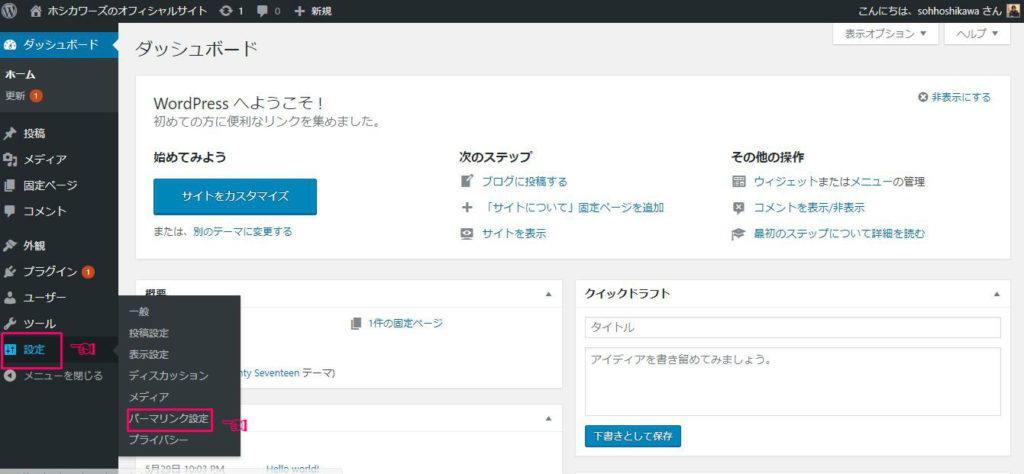The height and width of the screenshot is (474, 1024).
Task: Click the 投稿 pushpin icon
Action: (10, 134)
